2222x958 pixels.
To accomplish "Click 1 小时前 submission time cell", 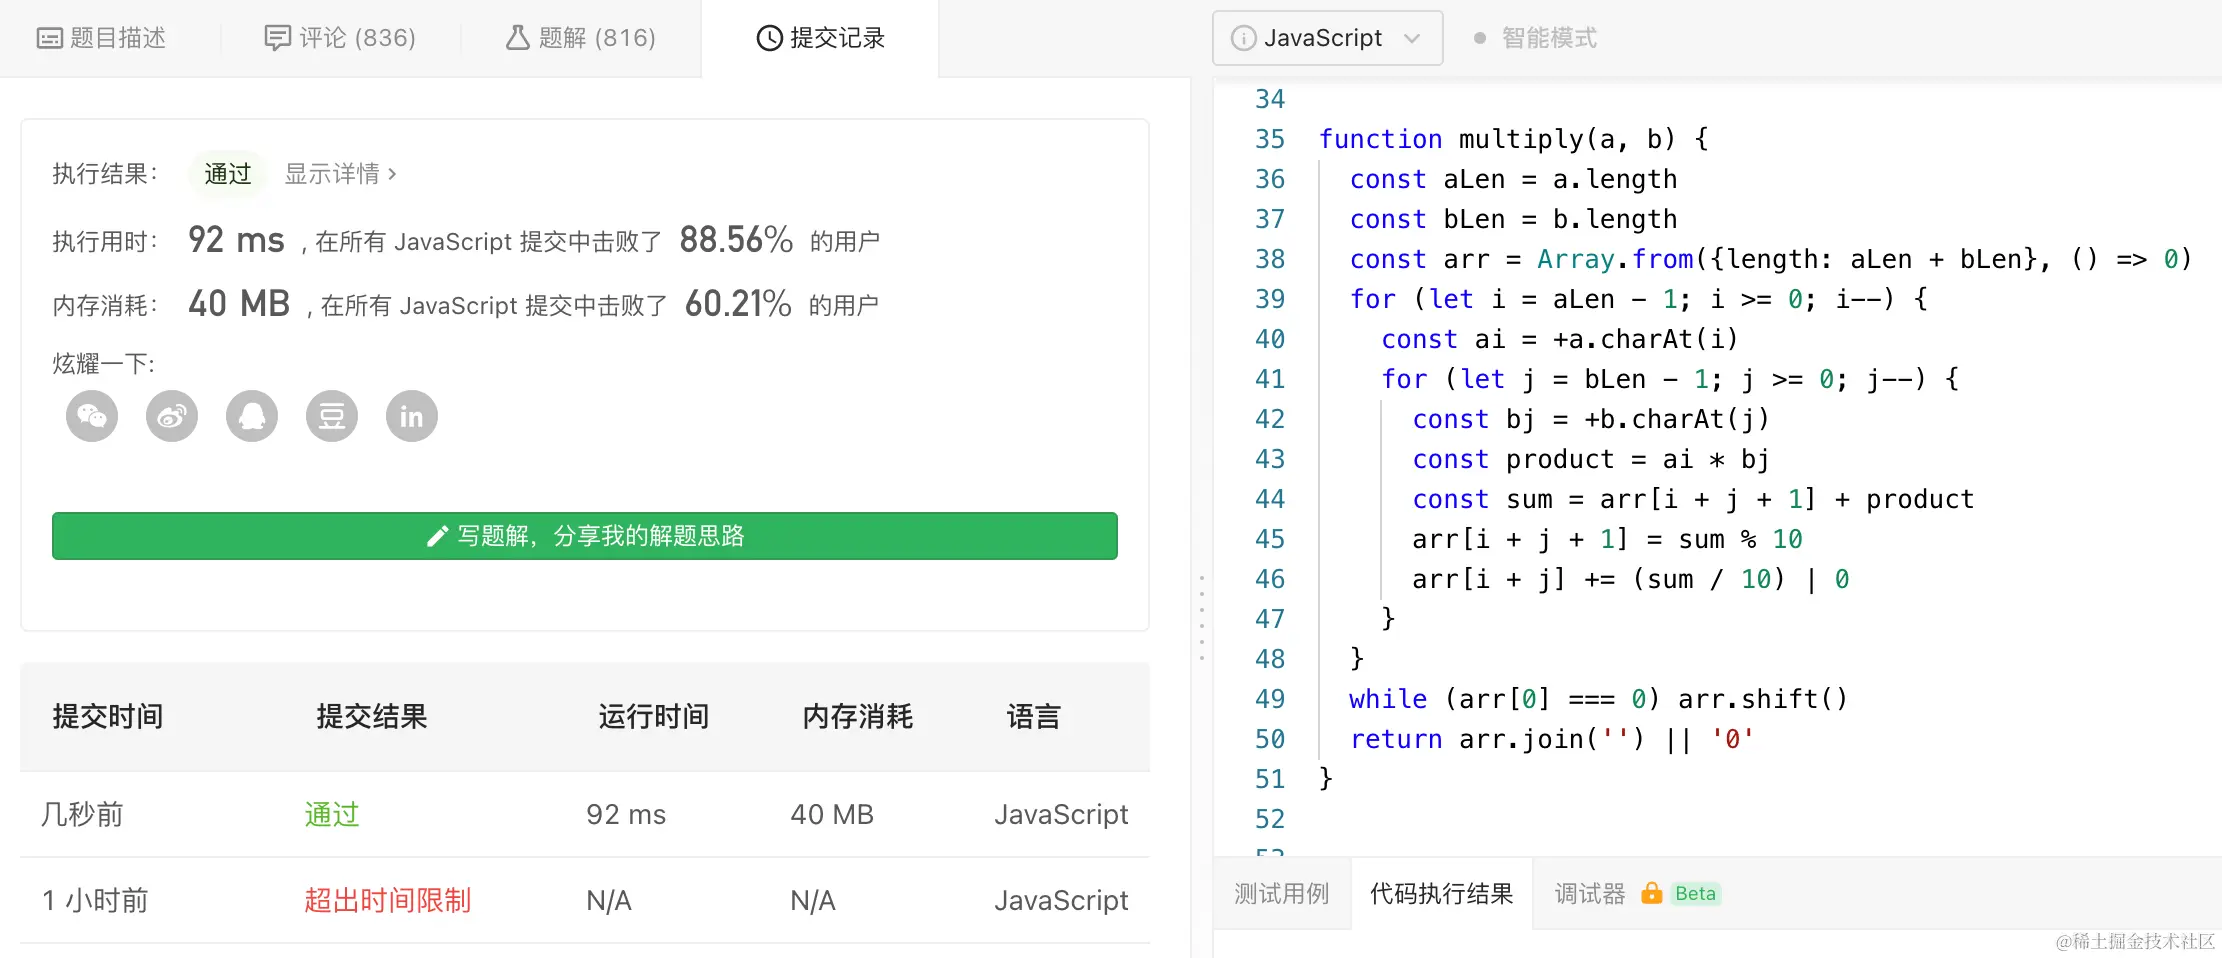I will pos(96,901).
